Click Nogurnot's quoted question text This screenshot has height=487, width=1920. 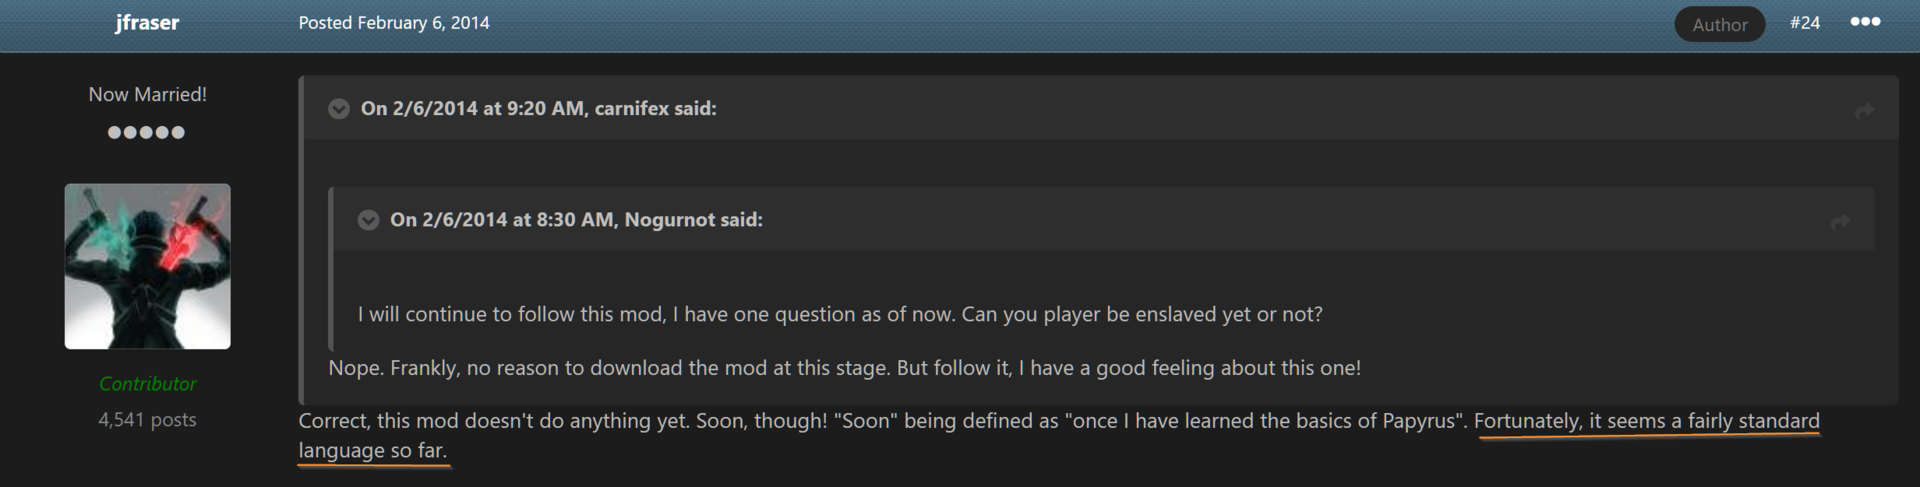pos(840,314)
